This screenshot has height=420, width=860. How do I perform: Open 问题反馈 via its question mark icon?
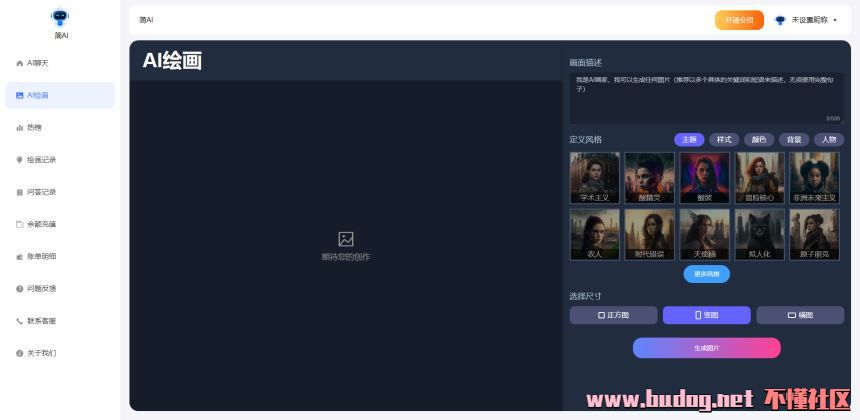pyautogui.click(x=20, y=288)
